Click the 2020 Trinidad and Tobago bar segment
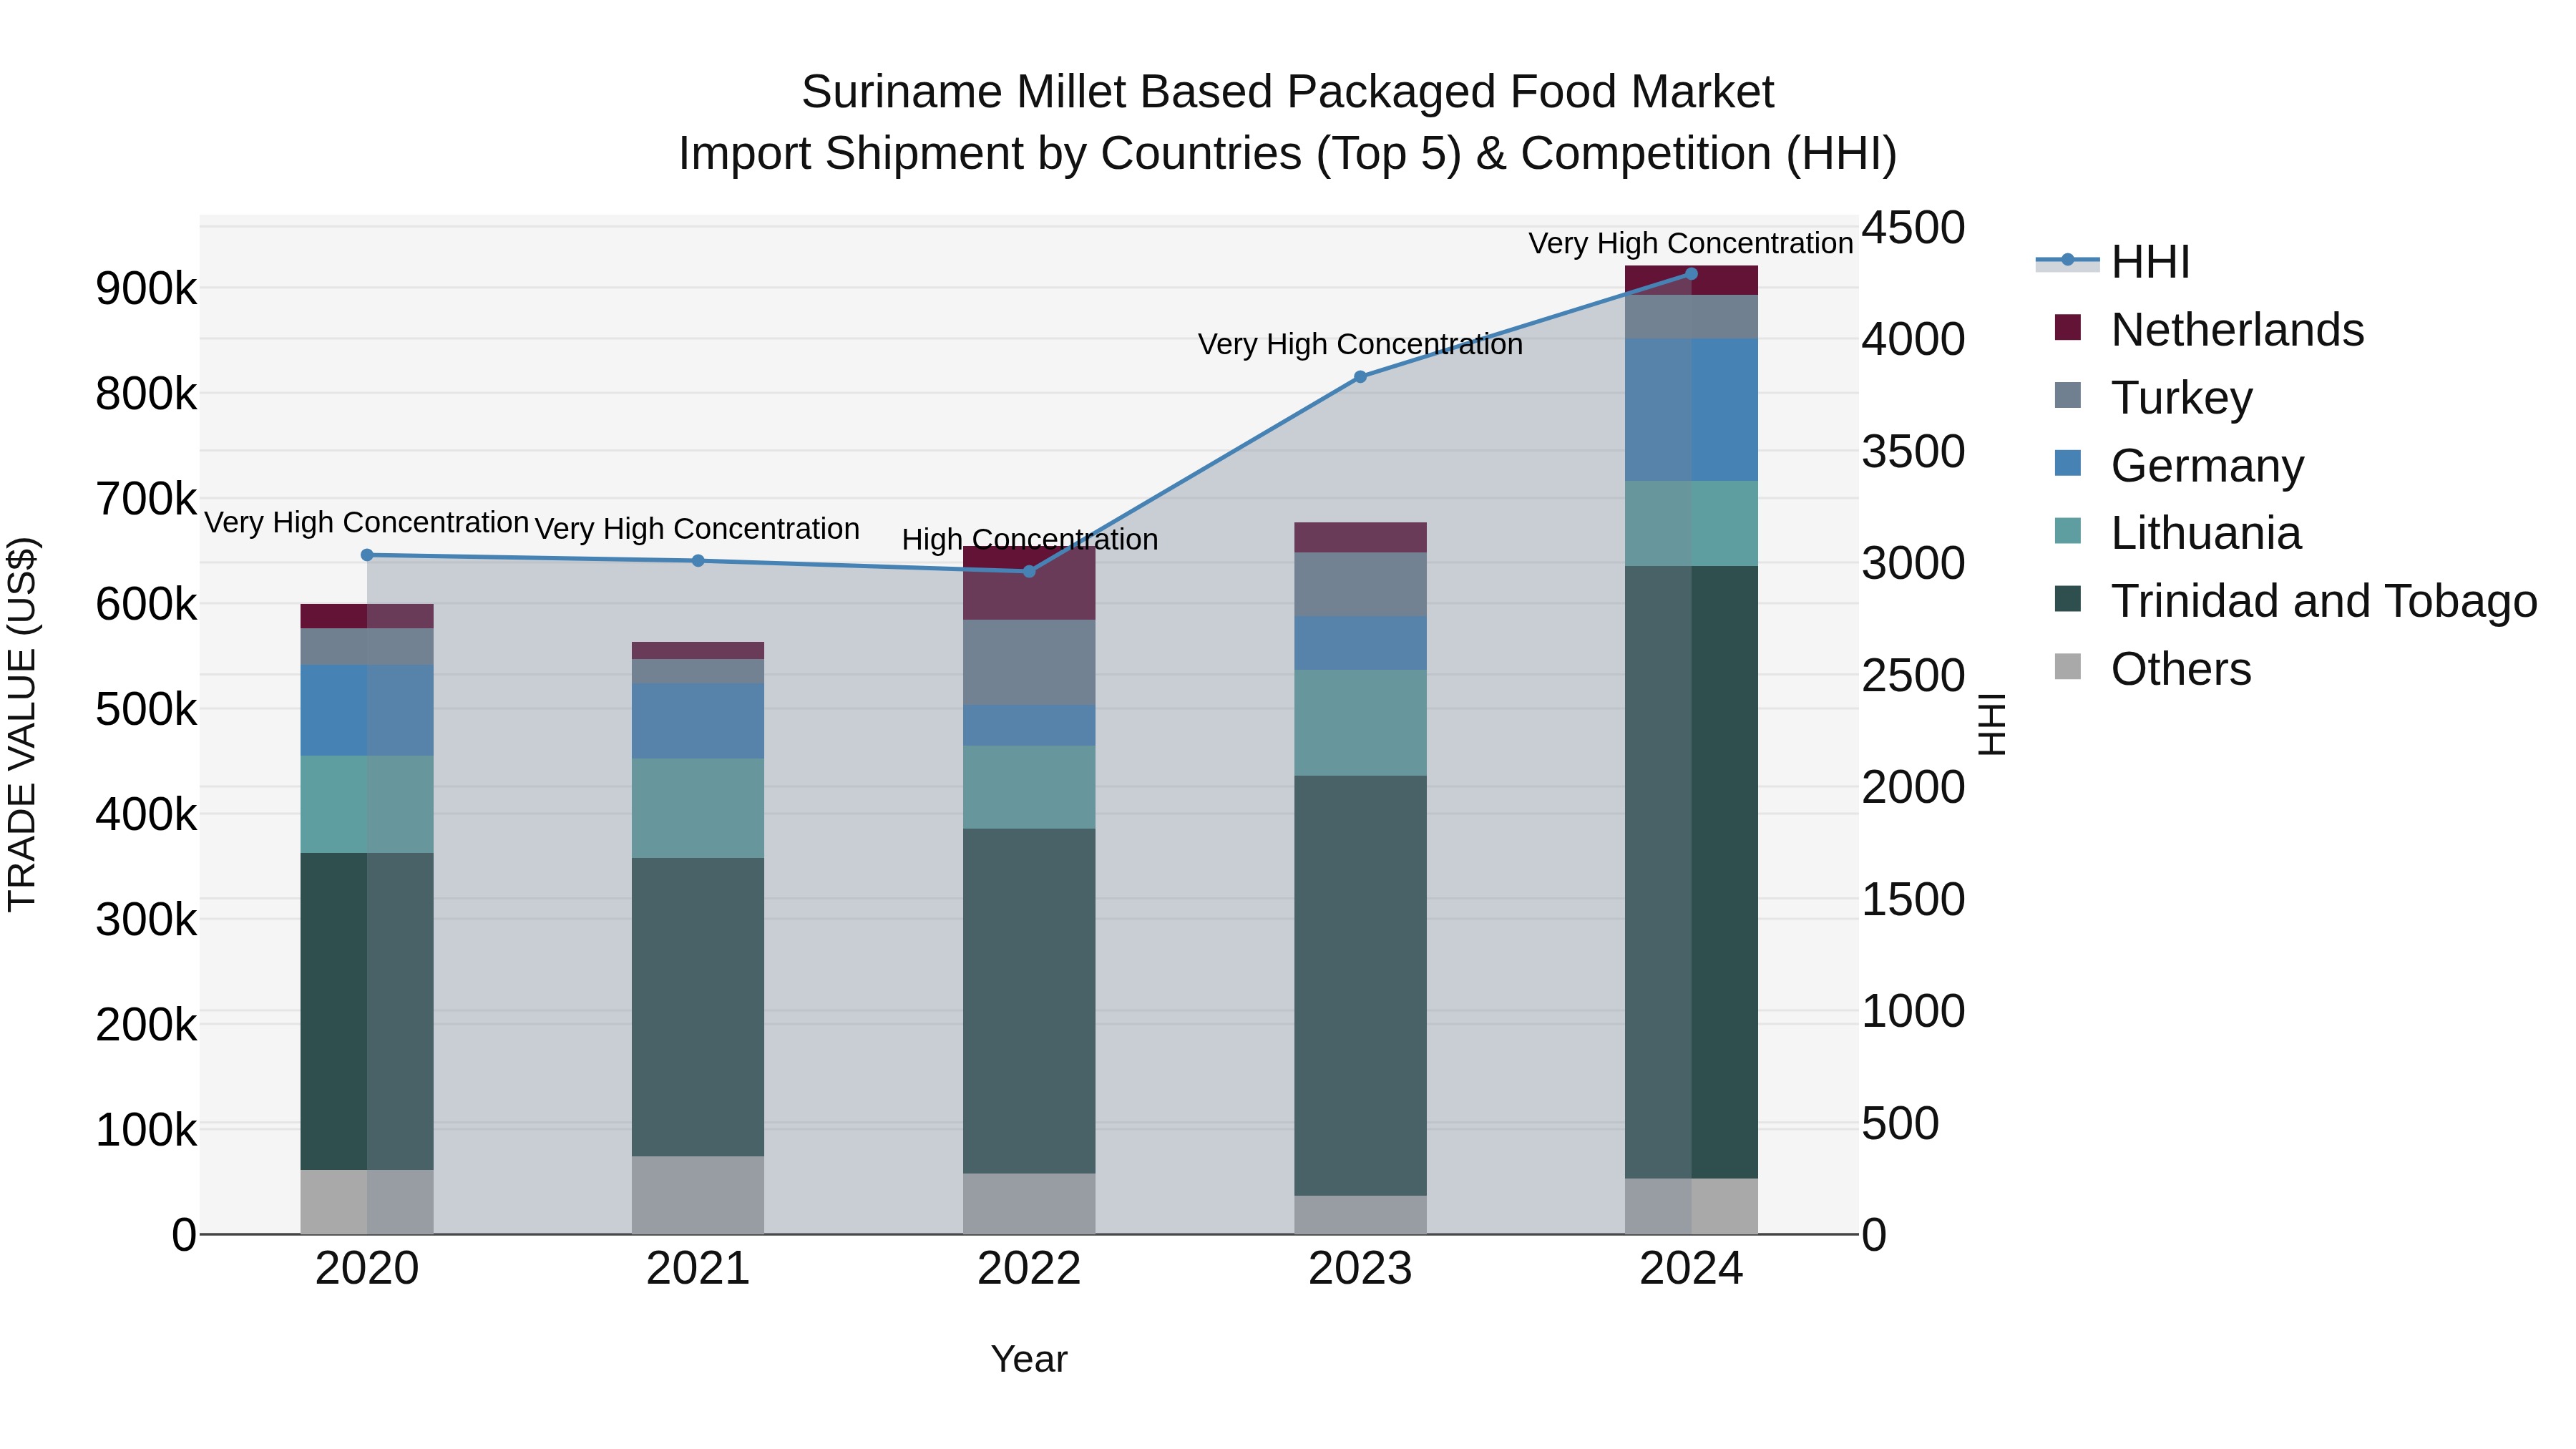Screen dimensions: 2576x1449 (x=367, y=1011)
